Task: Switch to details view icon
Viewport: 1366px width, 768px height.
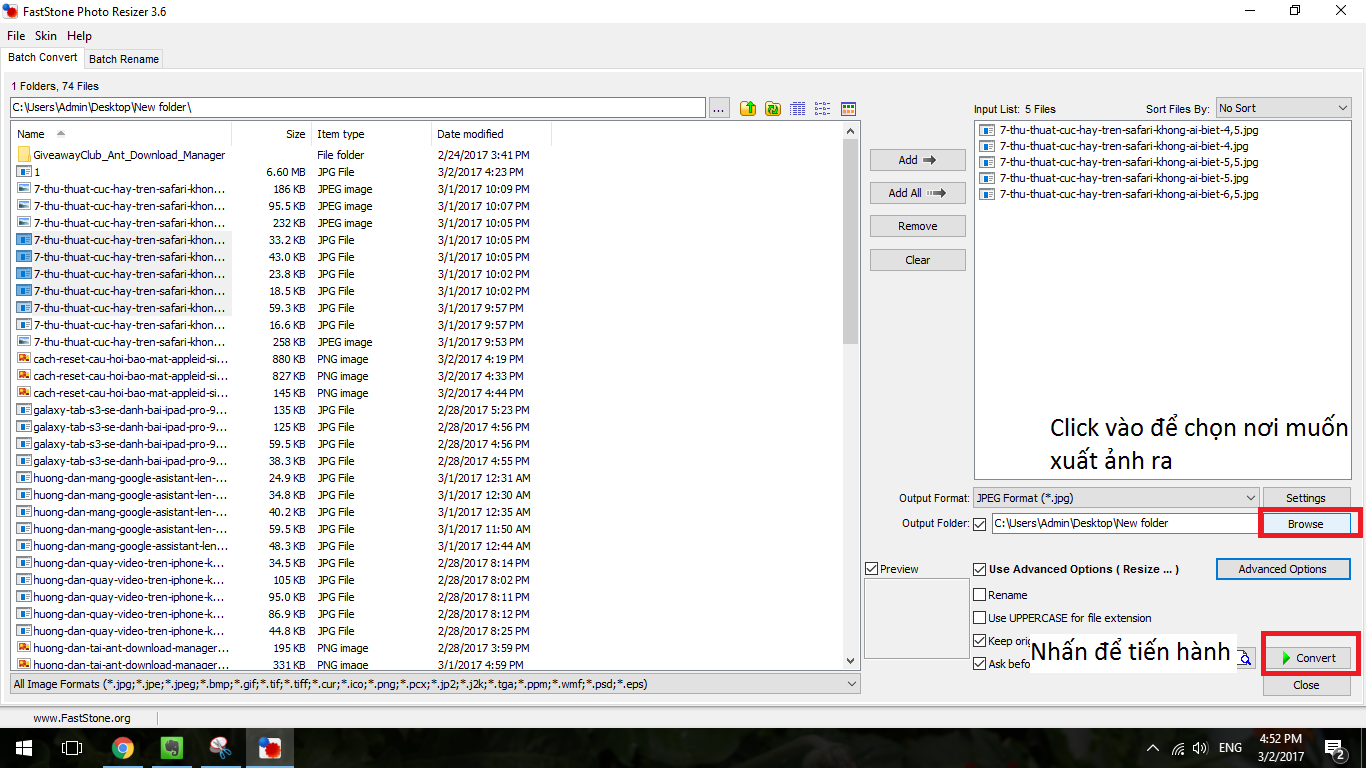Action: (798, 108)
